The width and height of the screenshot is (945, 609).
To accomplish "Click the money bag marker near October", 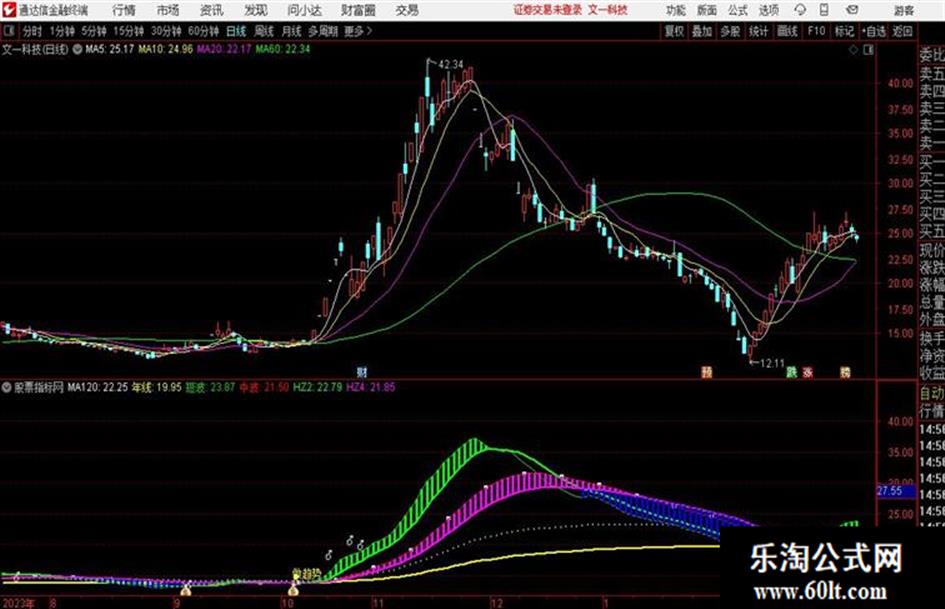I will (294, 589).
